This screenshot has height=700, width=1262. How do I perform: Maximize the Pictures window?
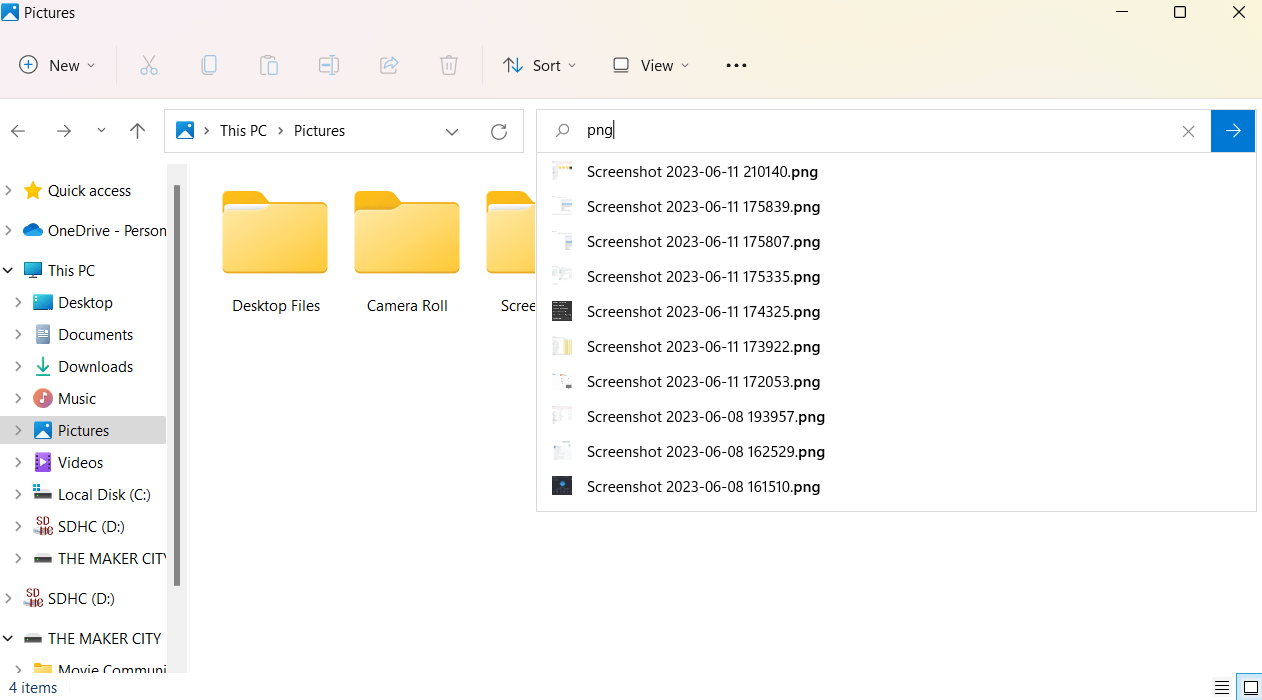click(1180, 13)
